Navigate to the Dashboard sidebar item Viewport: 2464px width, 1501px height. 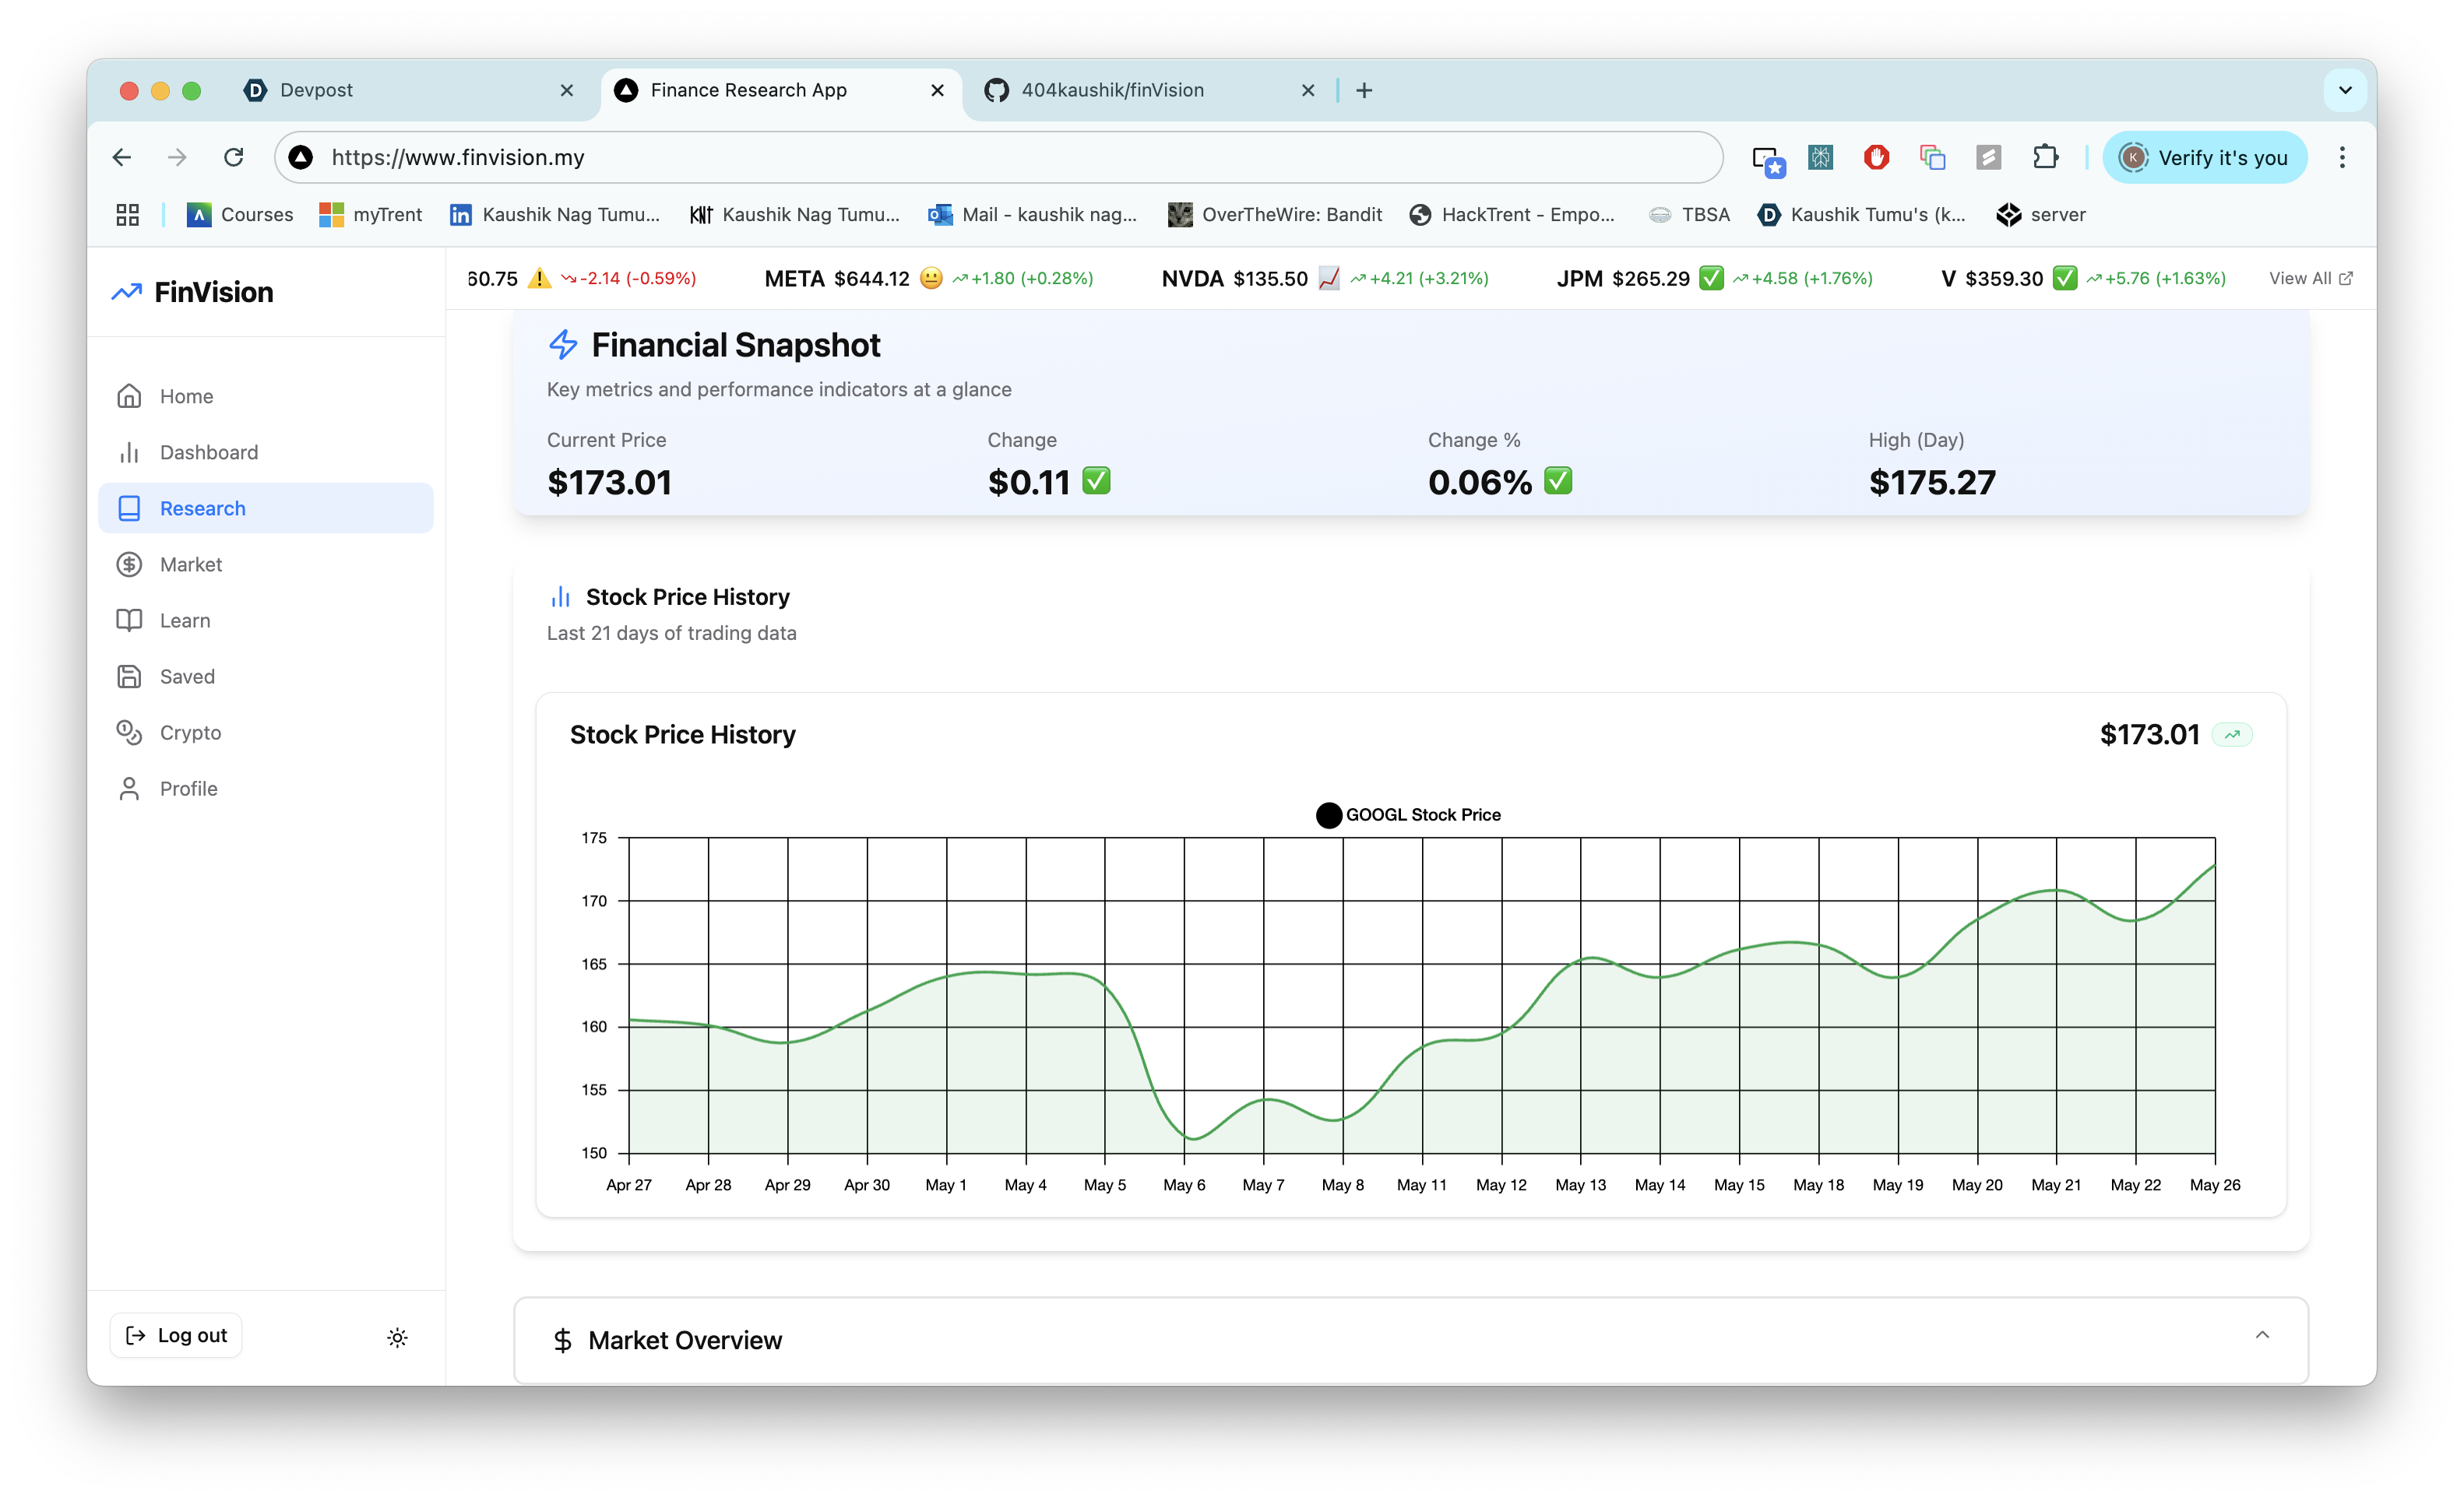(x=208, y=453)
